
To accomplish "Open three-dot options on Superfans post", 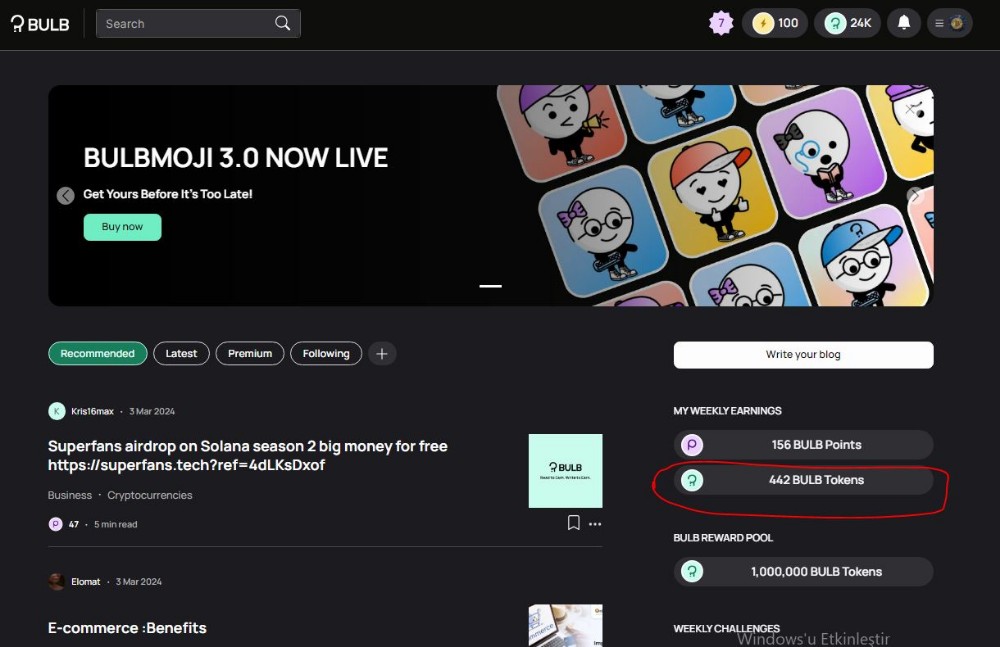I will click(x=595, y=524).
